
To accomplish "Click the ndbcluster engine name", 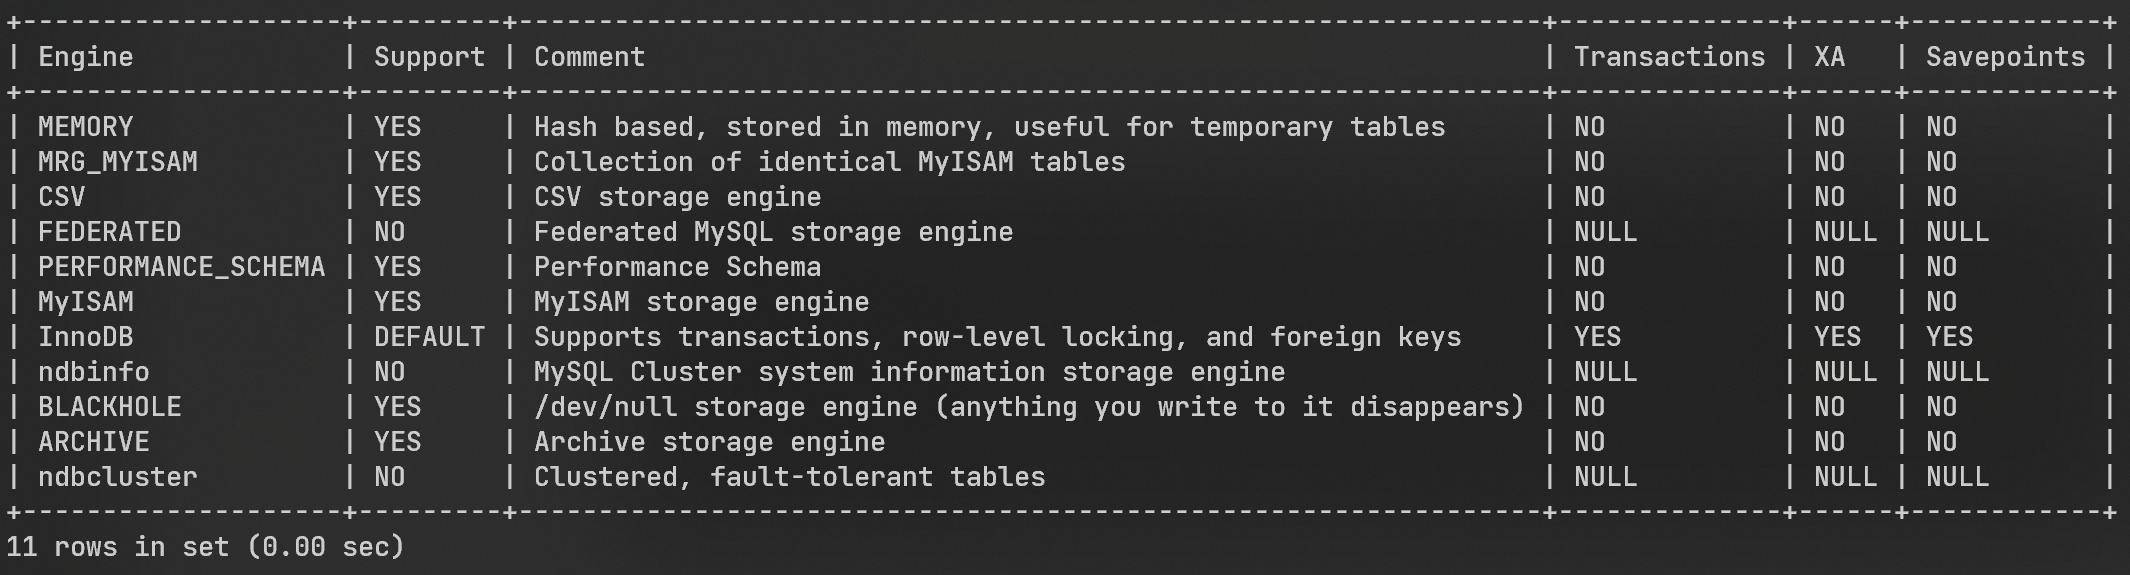I will pyautogui.click(x=117, y=477).
